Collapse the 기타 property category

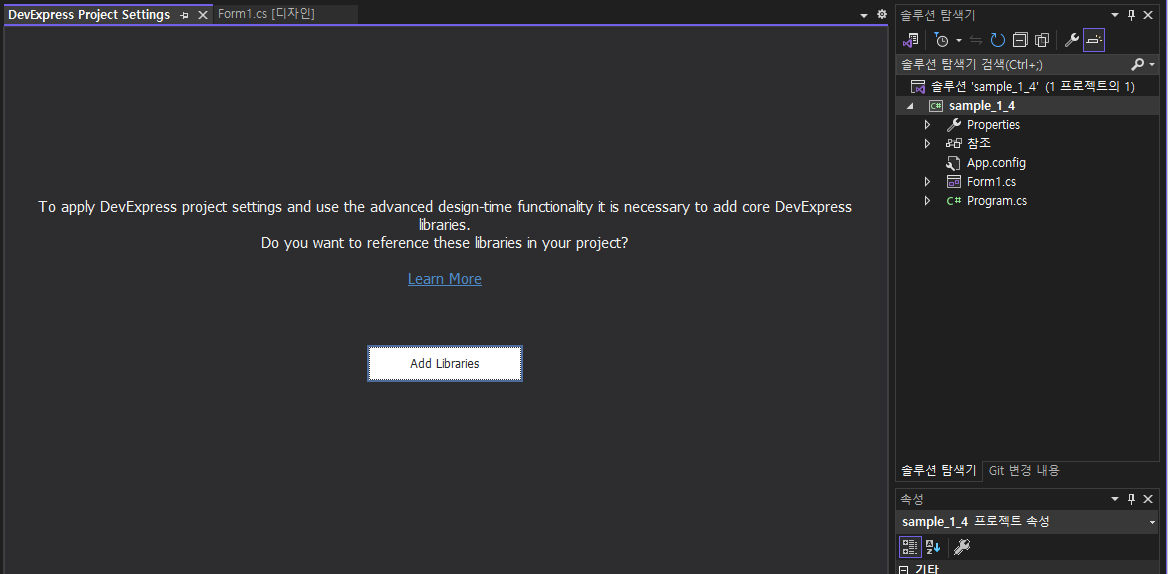pos(904,570)
